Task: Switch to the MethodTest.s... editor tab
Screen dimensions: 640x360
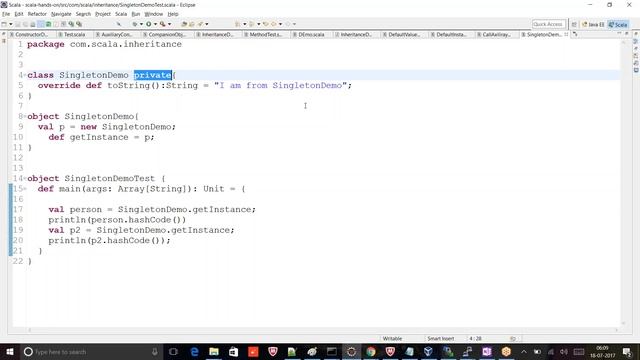Action: coord(265,35)
